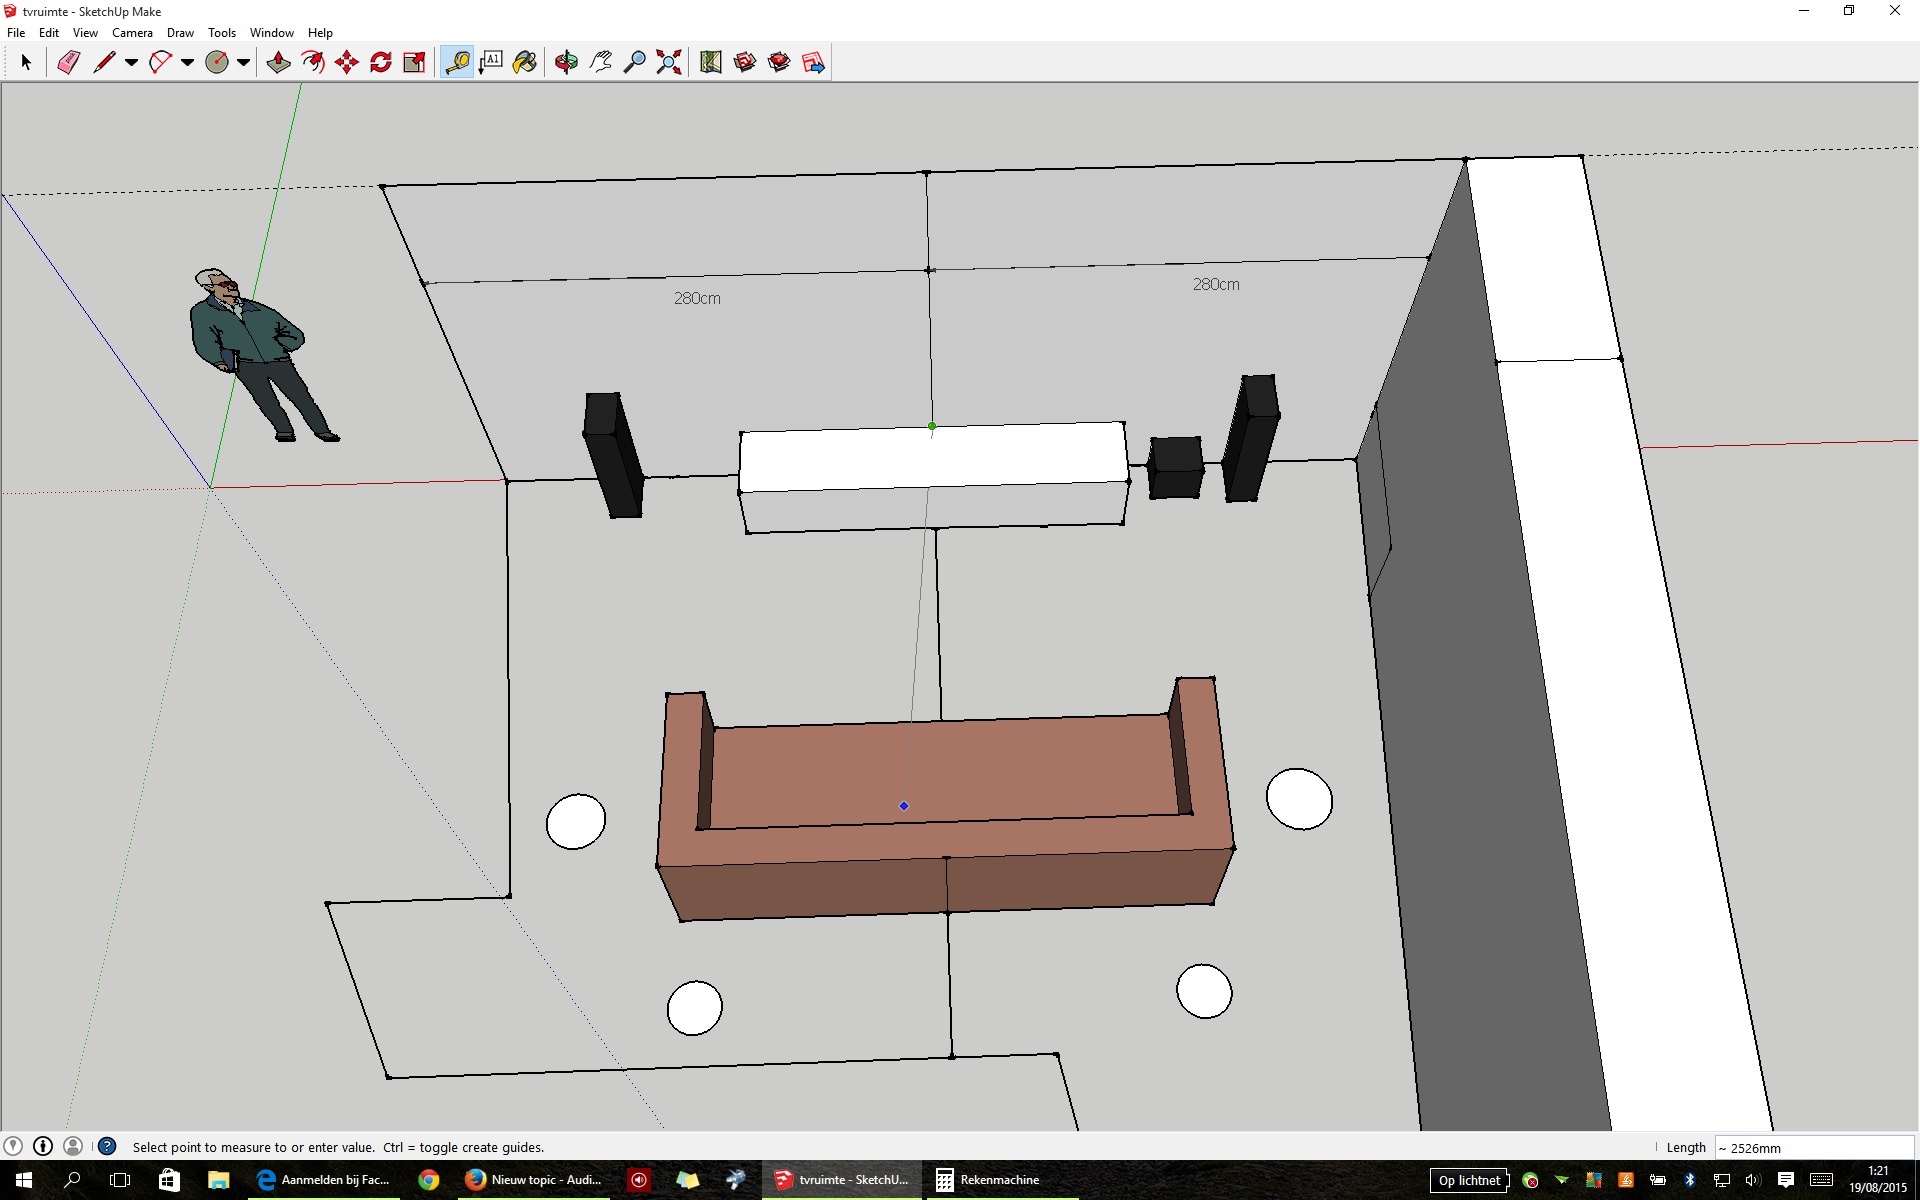1920x1200 pixels.
Task: Pick the Paint Bucket tool
Action: pyautogui.click(x=524, y=62)
